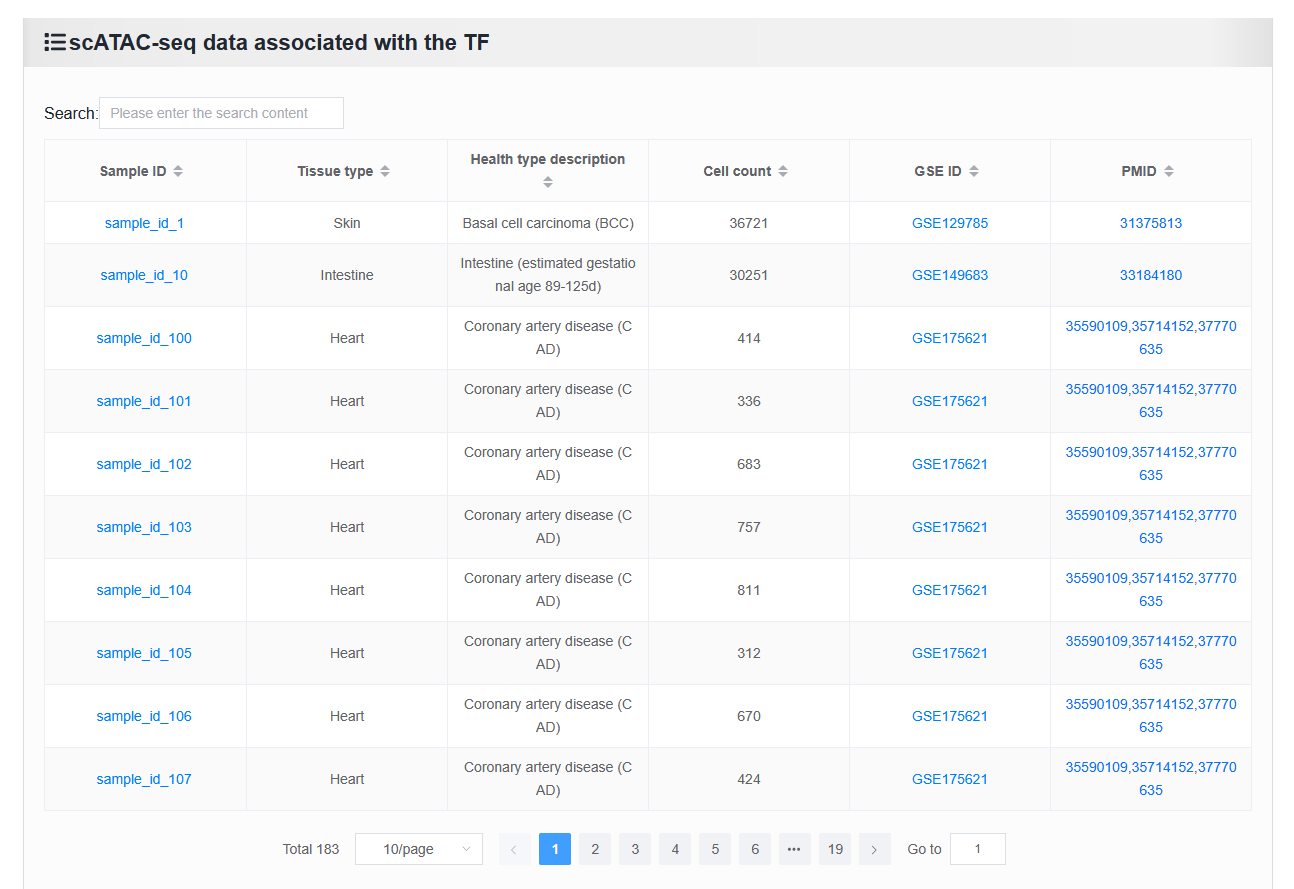The height and width of the screenshot is (889, 1294).
Task: Open GSE129785 dataset link
Action: click(950, 223)
